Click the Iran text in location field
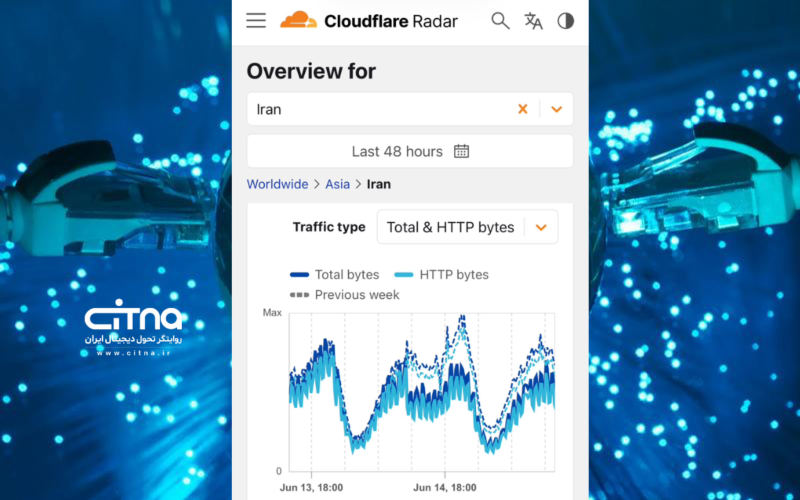This screenshot has height=500, width=800. coord(269,110)
